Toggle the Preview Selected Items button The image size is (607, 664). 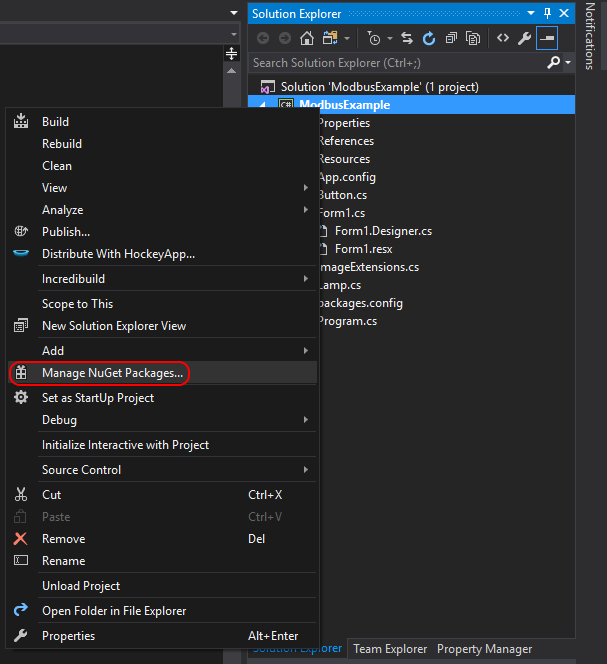point(547,38)
